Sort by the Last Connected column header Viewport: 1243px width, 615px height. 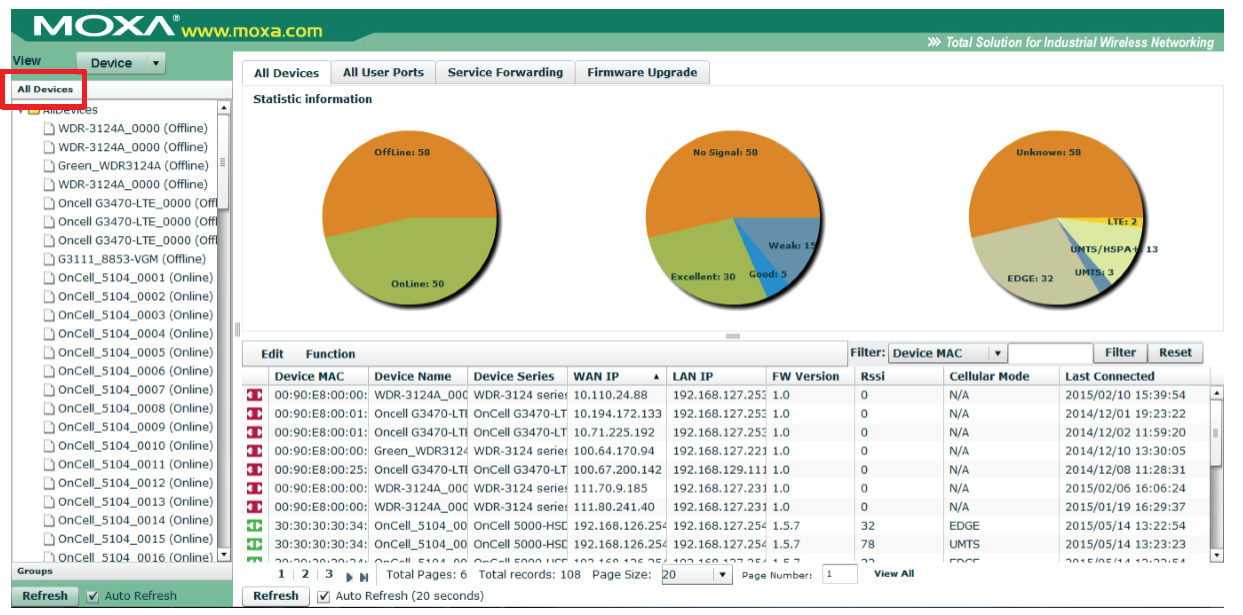1135,377
